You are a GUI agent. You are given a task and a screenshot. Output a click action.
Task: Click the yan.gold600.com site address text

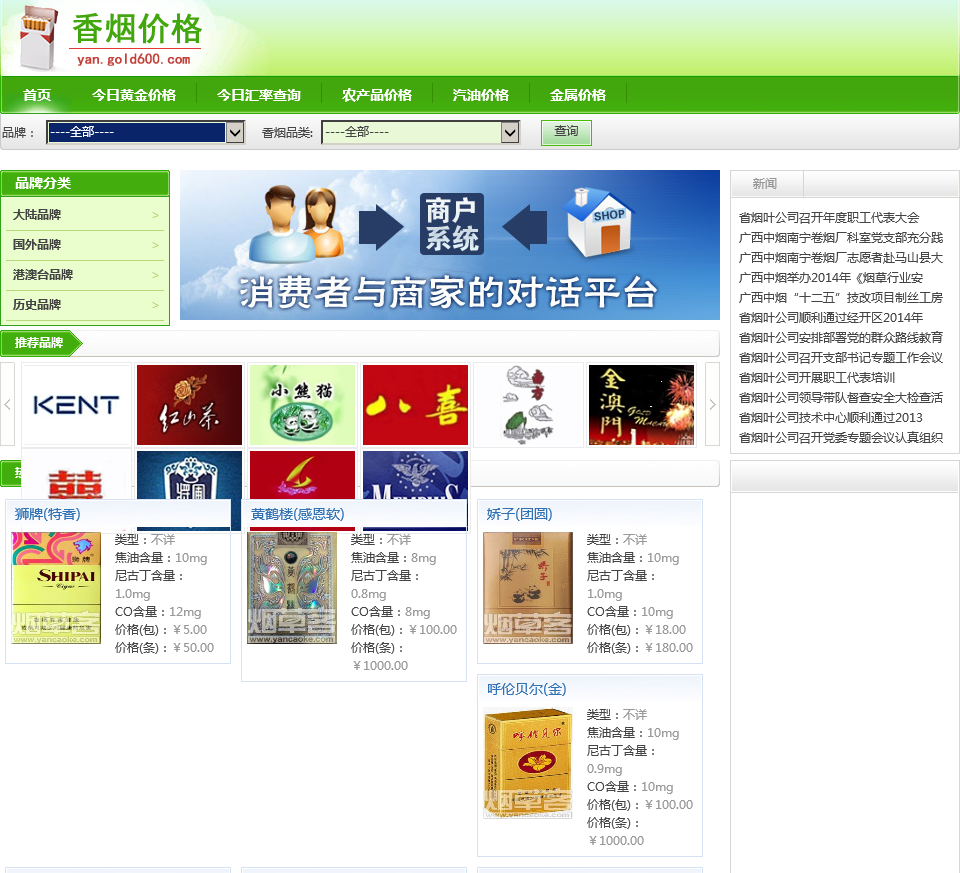click(x=133, y=59)
